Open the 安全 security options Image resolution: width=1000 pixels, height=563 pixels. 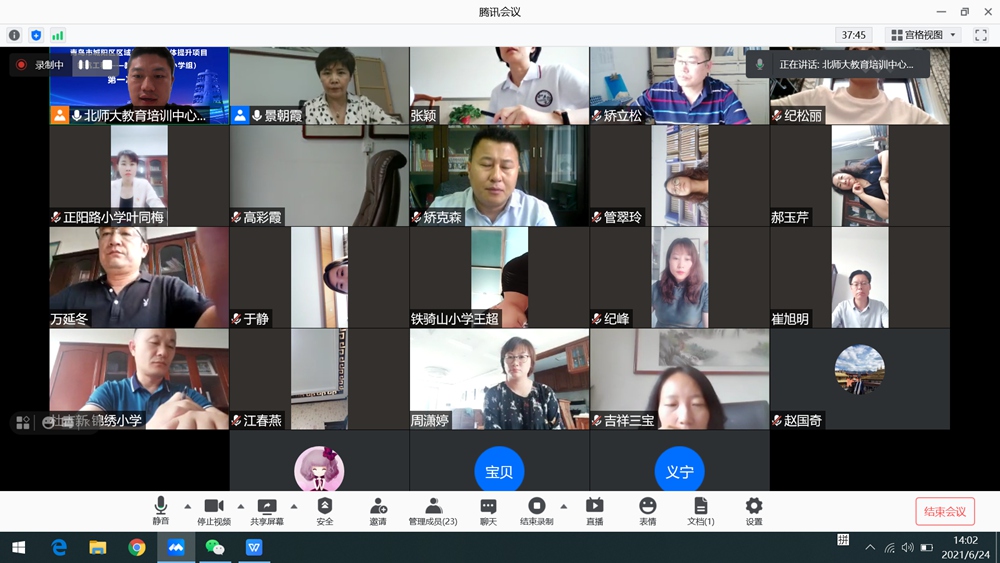(325, 511)
